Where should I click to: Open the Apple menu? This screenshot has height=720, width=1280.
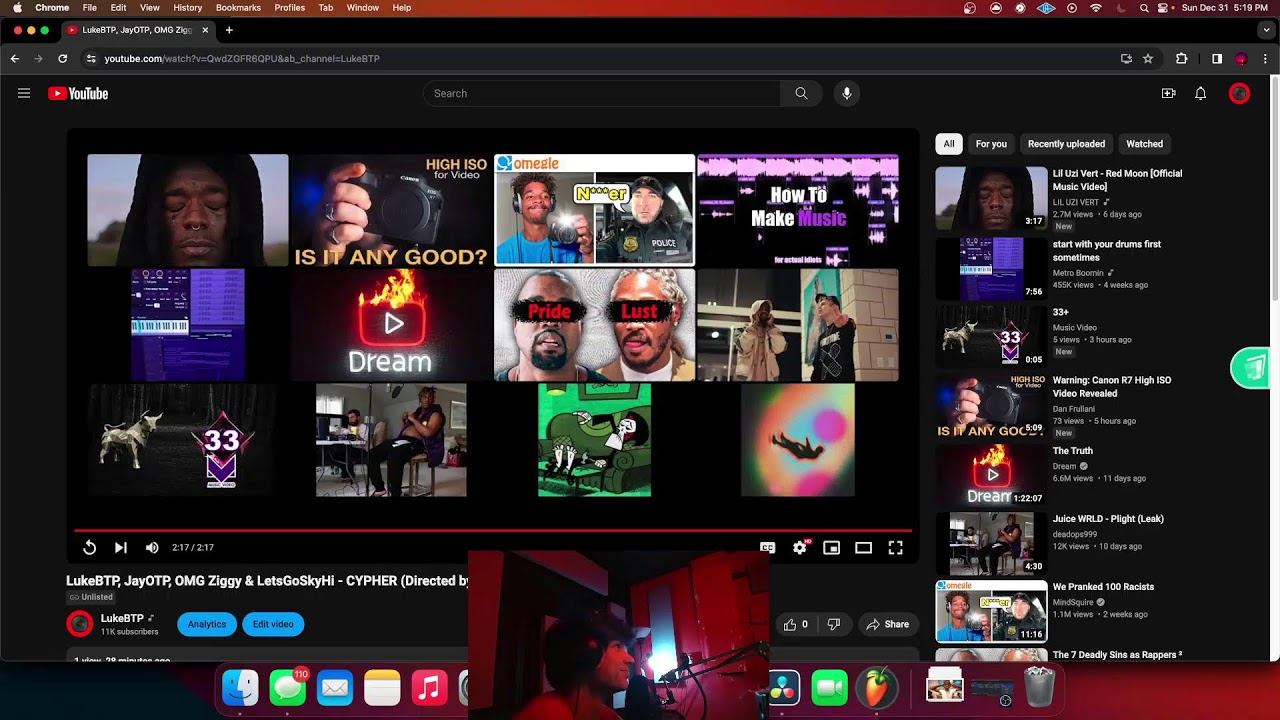(17, 8)
